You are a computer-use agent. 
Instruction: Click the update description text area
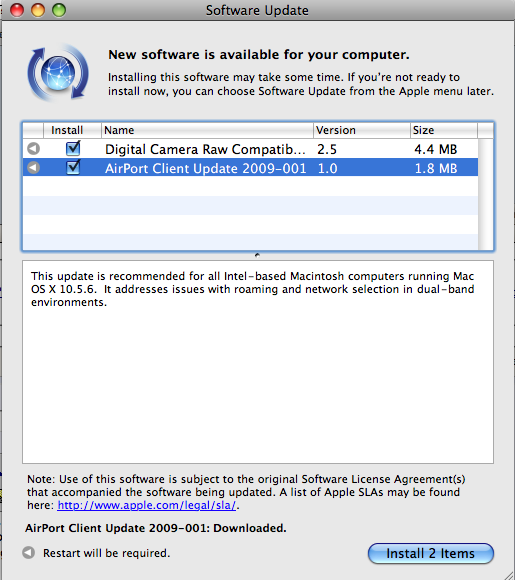258,362
